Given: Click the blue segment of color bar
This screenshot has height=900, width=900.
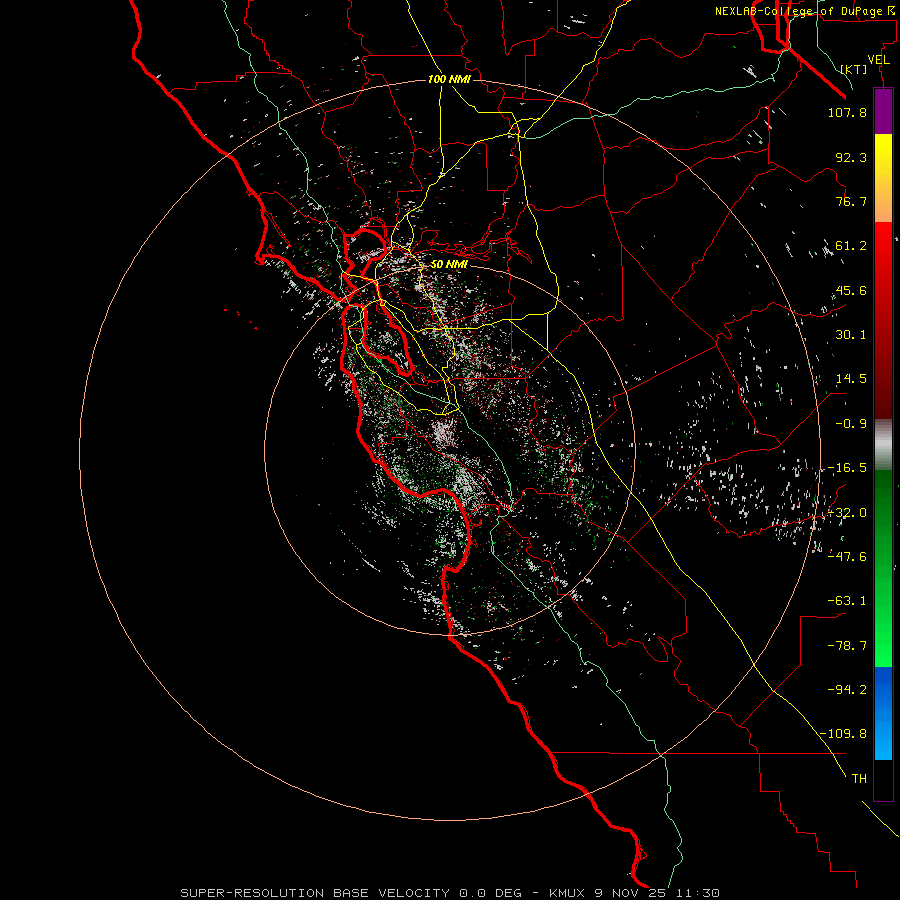Looking at the screenshot, I should 883,713.
